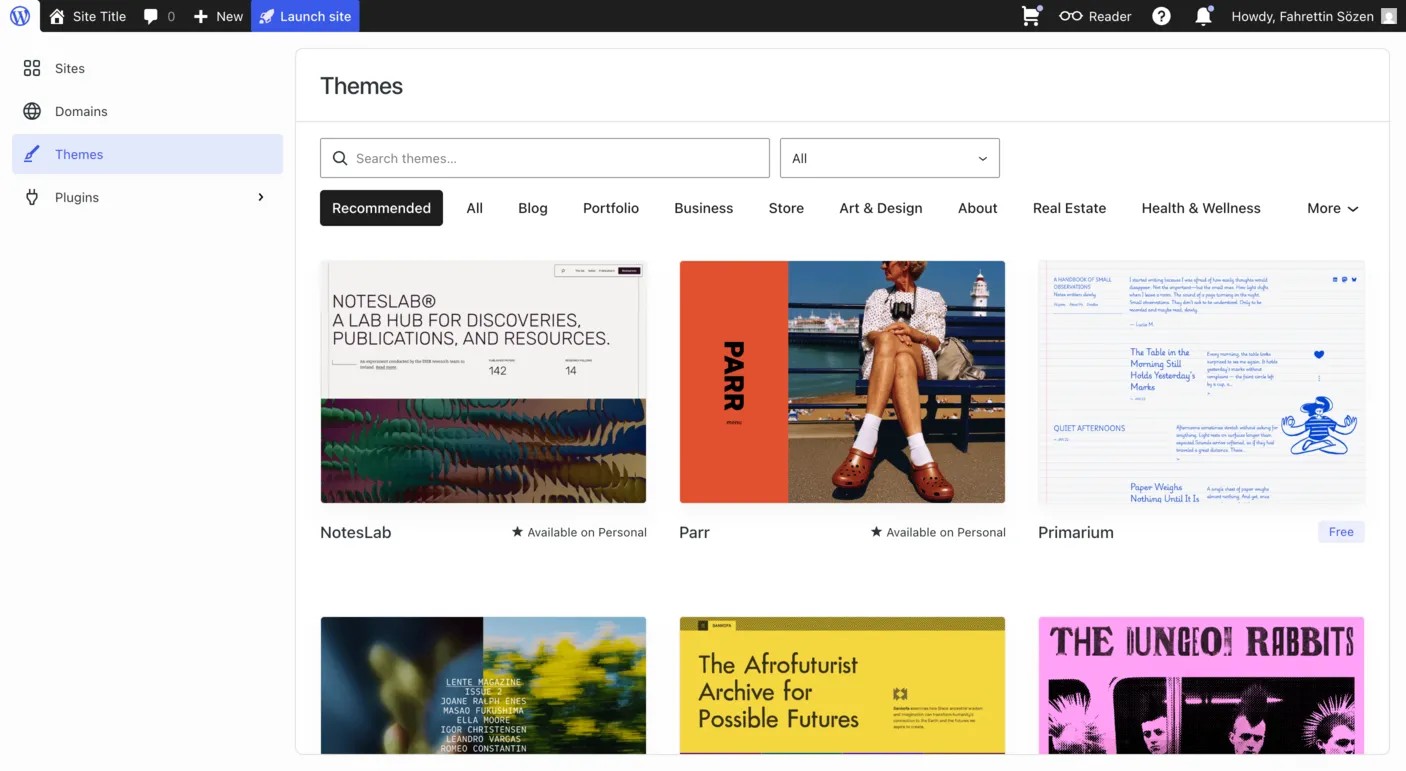This screenshot has height=771, width=1406.
Task: Click the search magnifier in the themes search bar
Action: [340, 158]
